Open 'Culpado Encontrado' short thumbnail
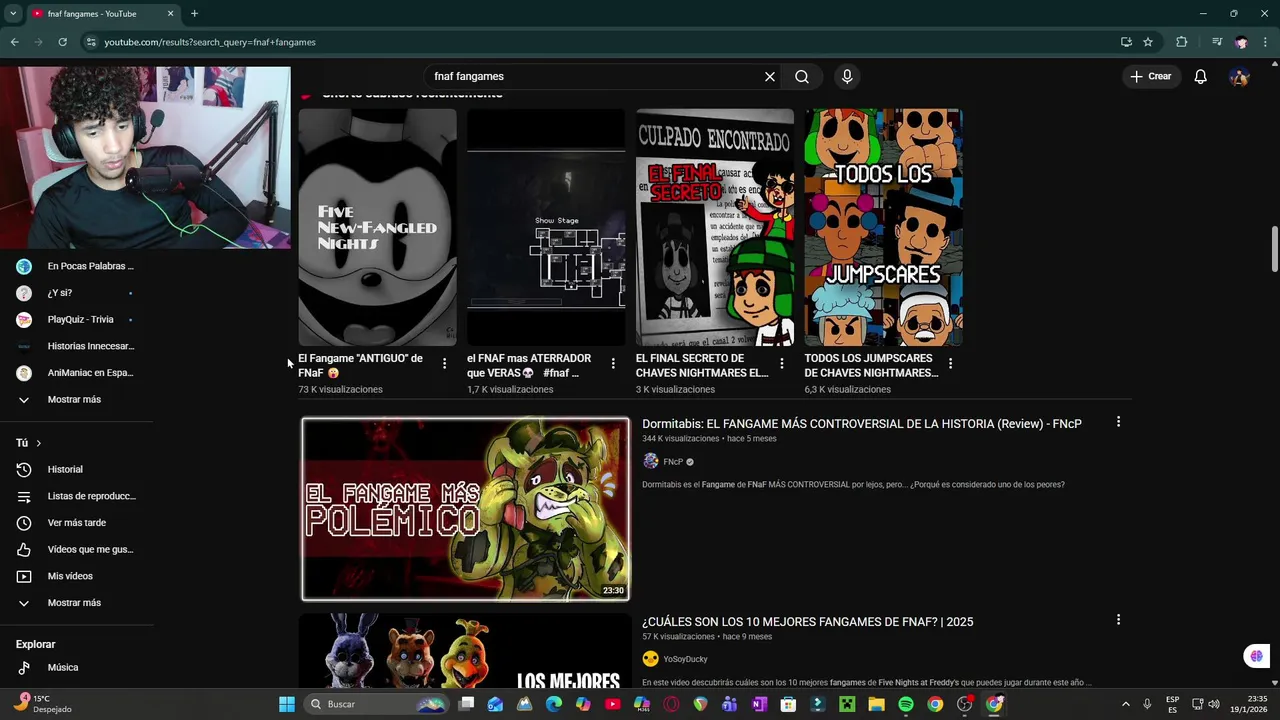This screenshot has height=720, width=1280. pos(715,227)
